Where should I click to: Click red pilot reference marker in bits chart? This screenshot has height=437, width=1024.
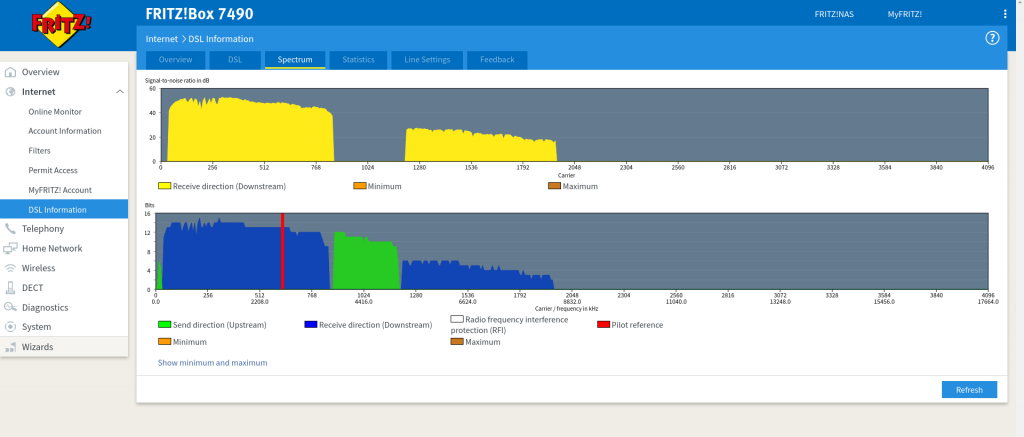click(x=283, y=251)
